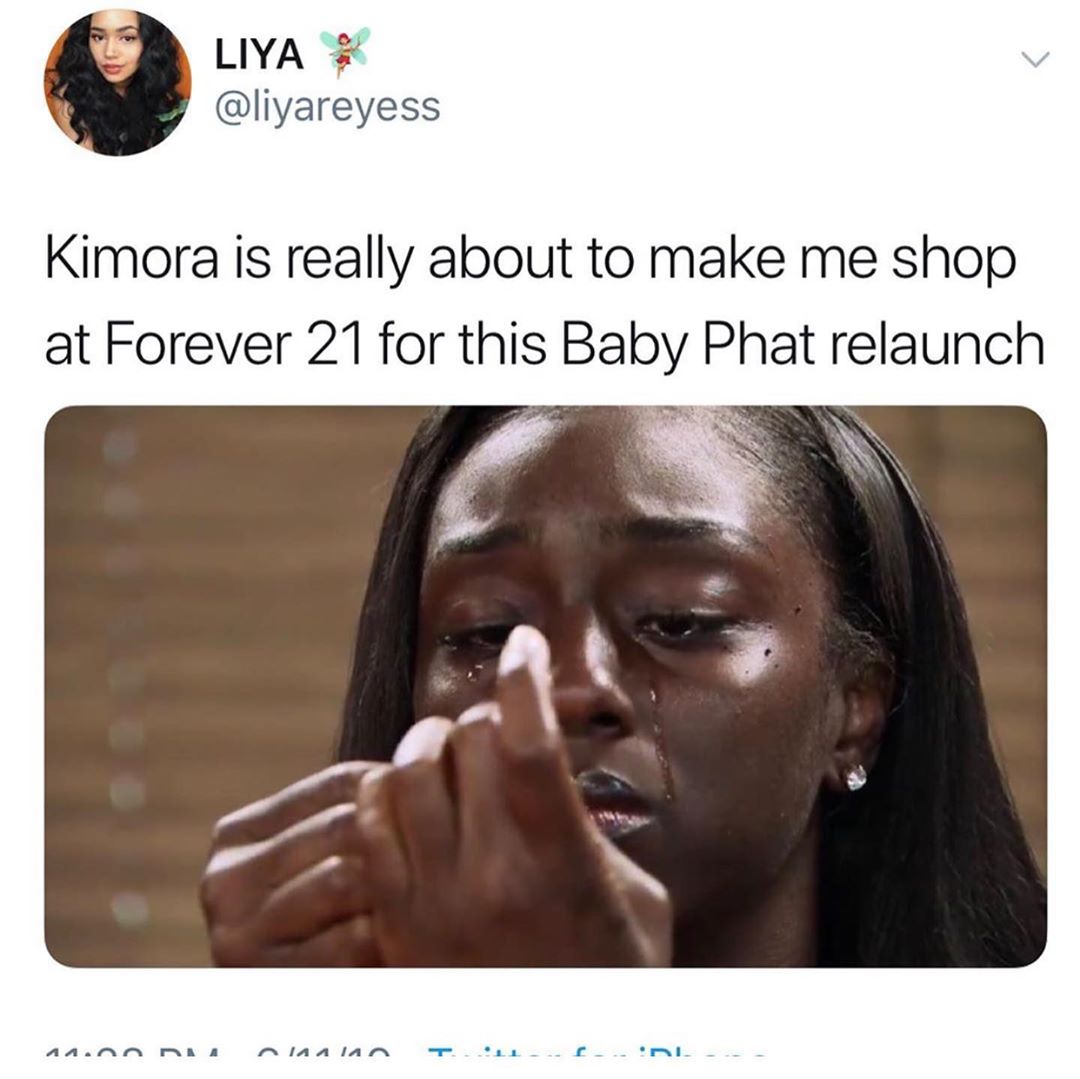
Task: Open the tweet options chevron menu
Action: coord(1035,61)
